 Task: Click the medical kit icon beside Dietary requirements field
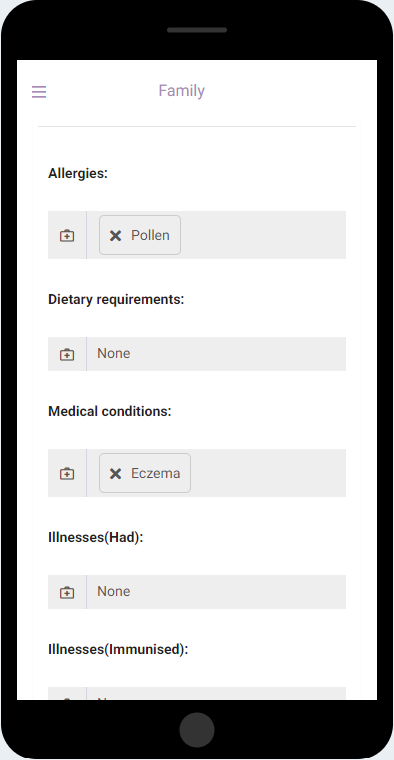(x=67, y=354)
